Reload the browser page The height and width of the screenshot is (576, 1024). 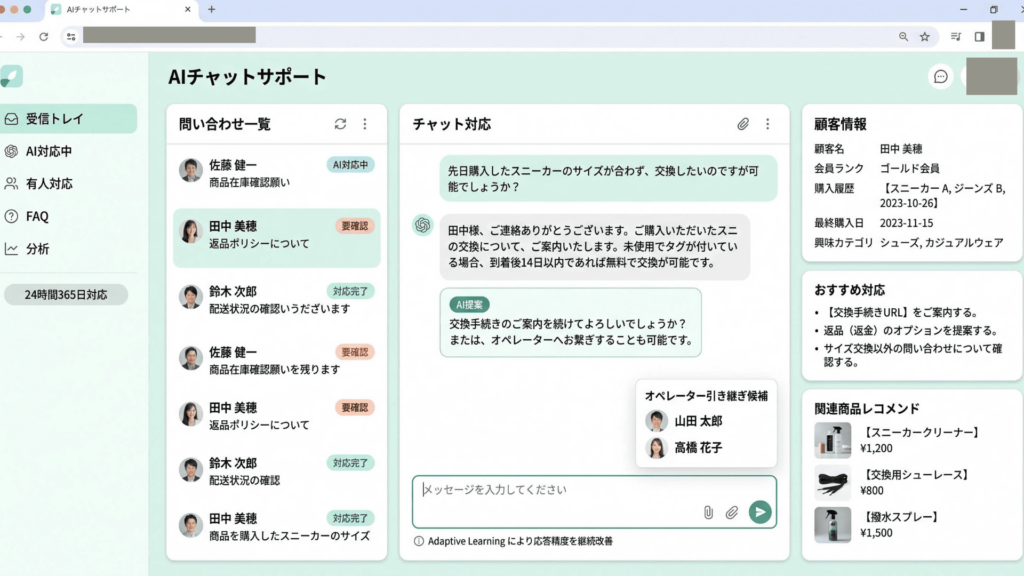44,37
